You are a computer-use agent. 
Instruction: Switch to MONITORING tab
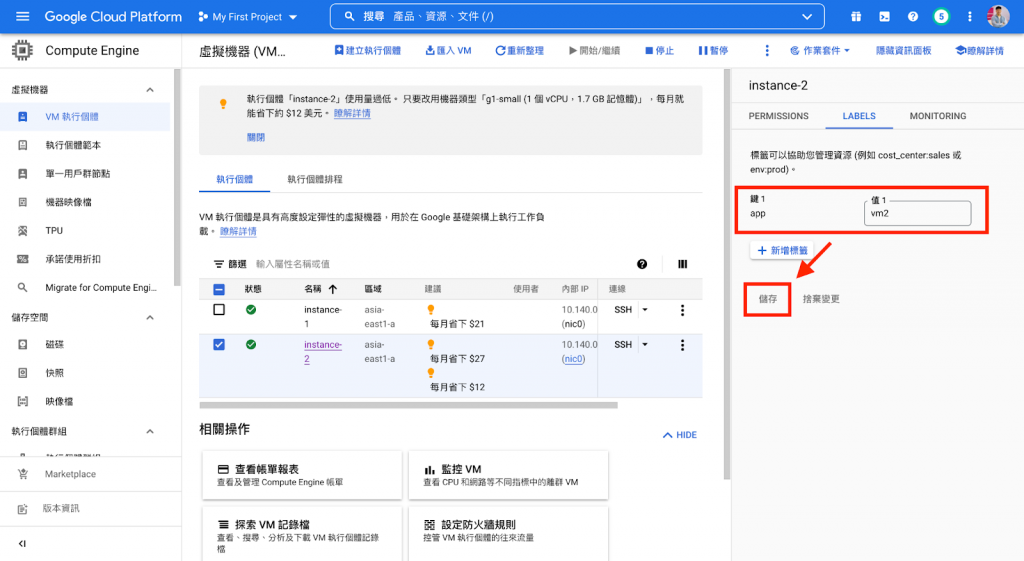pos(938,116)
